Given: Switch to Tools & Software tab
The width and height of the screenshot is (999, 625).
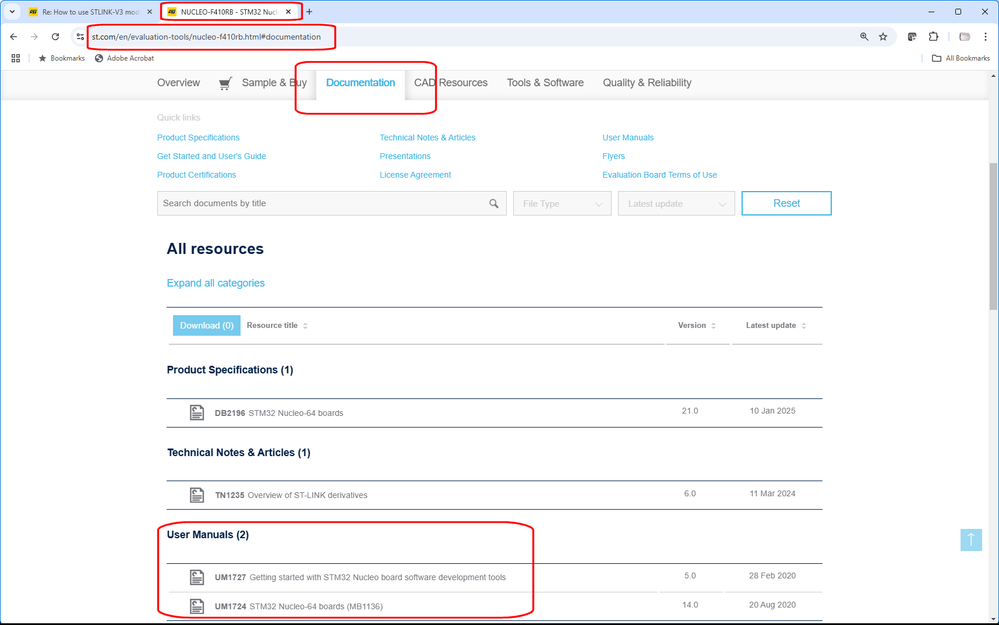Looking at the screenshot, I should [545, 83].
